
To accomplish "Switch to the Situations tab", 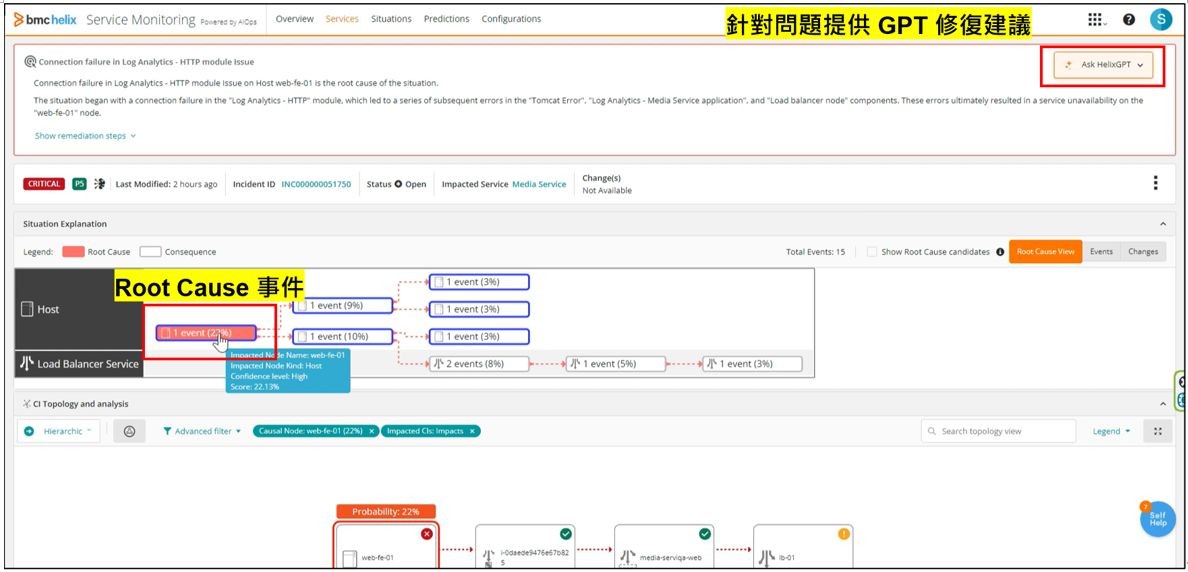I will point(391,19).
